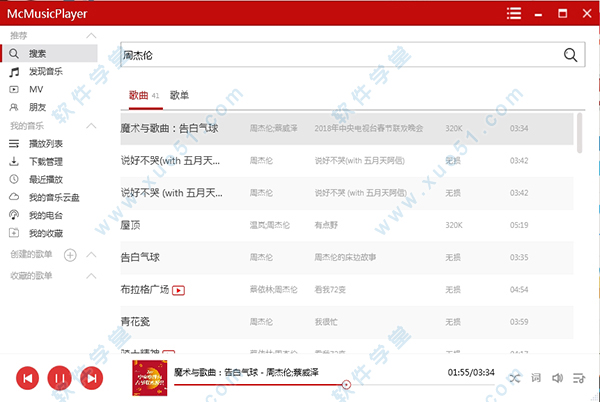600x402 pixels.
Task: Add a new playlist with the plus icon
Action: (71, 255)
